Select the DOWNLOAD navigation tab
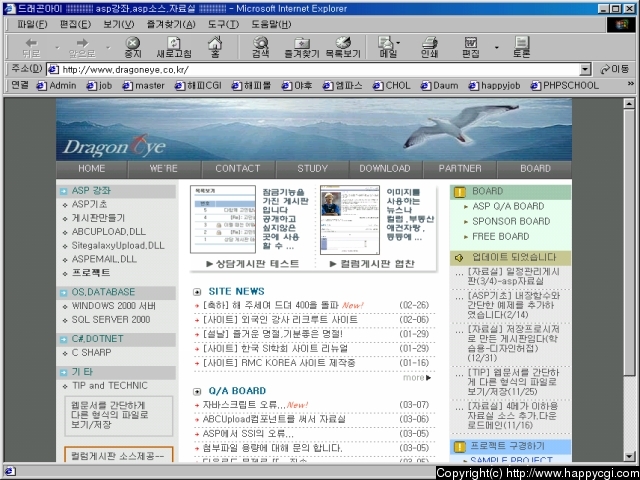 (x=385, y=169)
